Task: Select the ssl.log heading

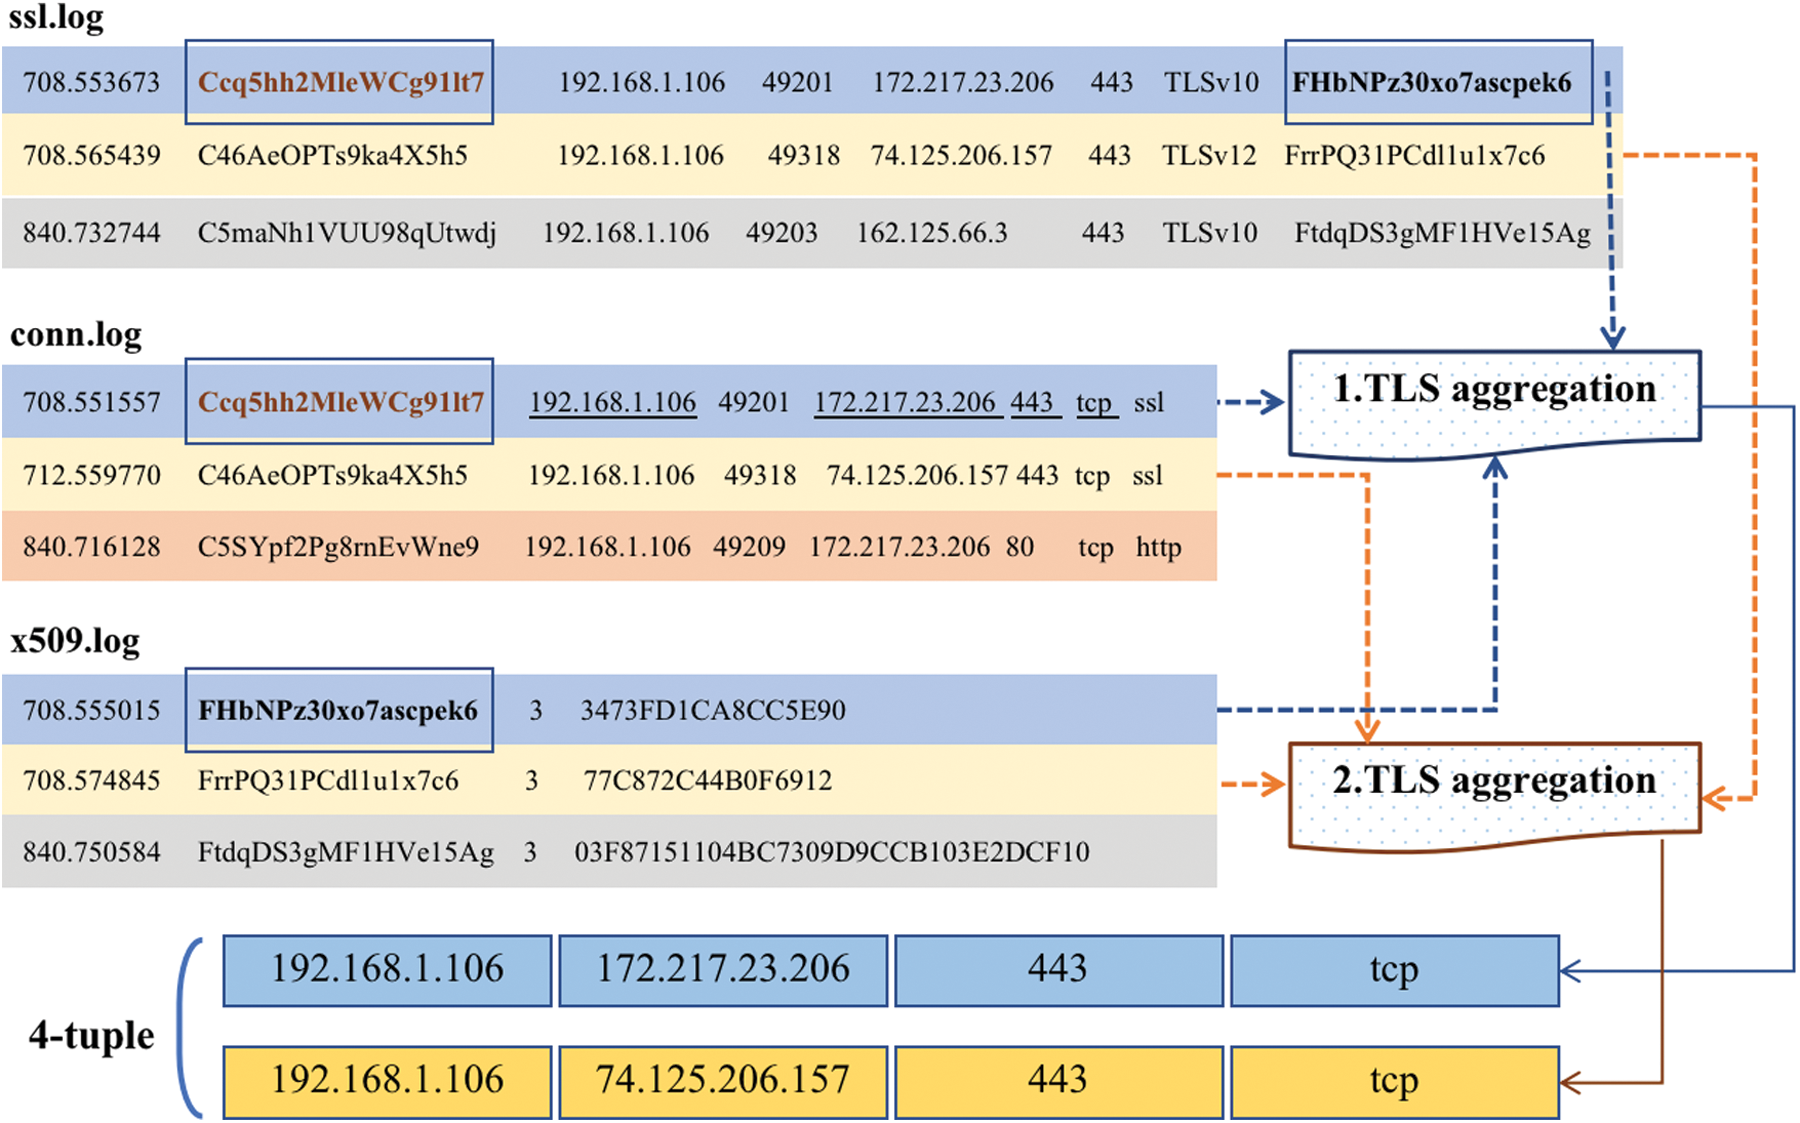Action: 56,18
